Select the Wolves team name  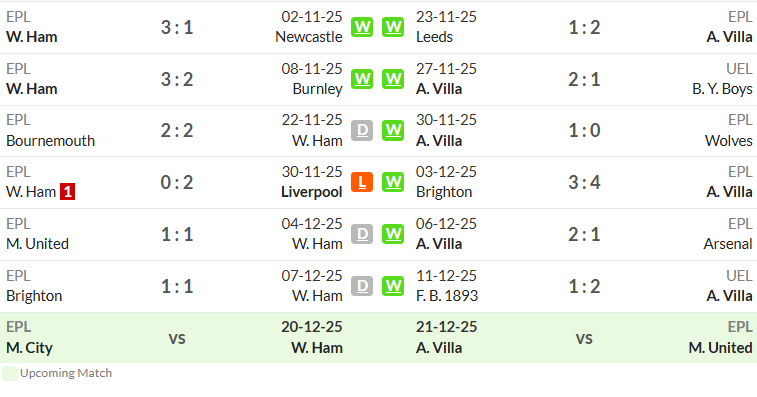pyautogui.click(x=729, y=141)
